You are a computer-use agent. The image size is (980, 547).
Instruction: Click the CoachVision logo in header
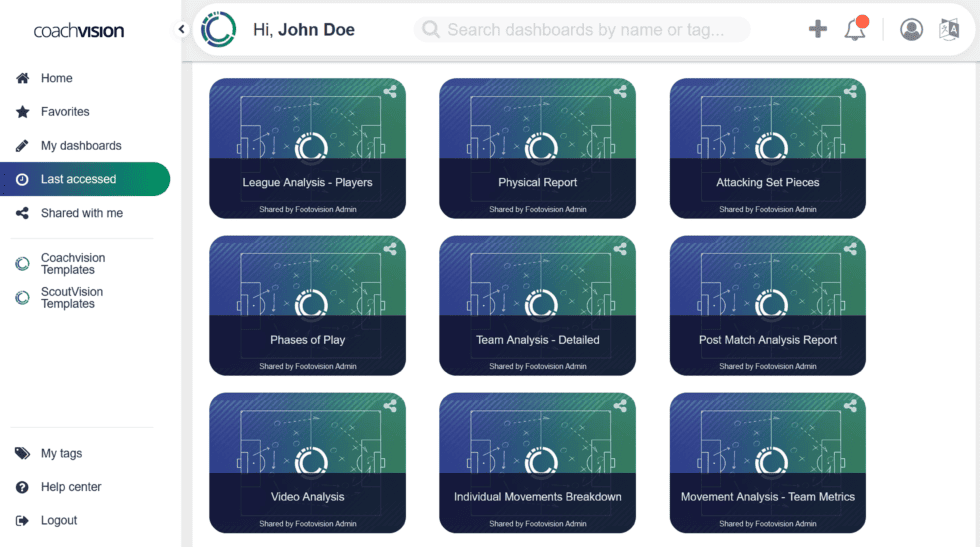point(218,30)
